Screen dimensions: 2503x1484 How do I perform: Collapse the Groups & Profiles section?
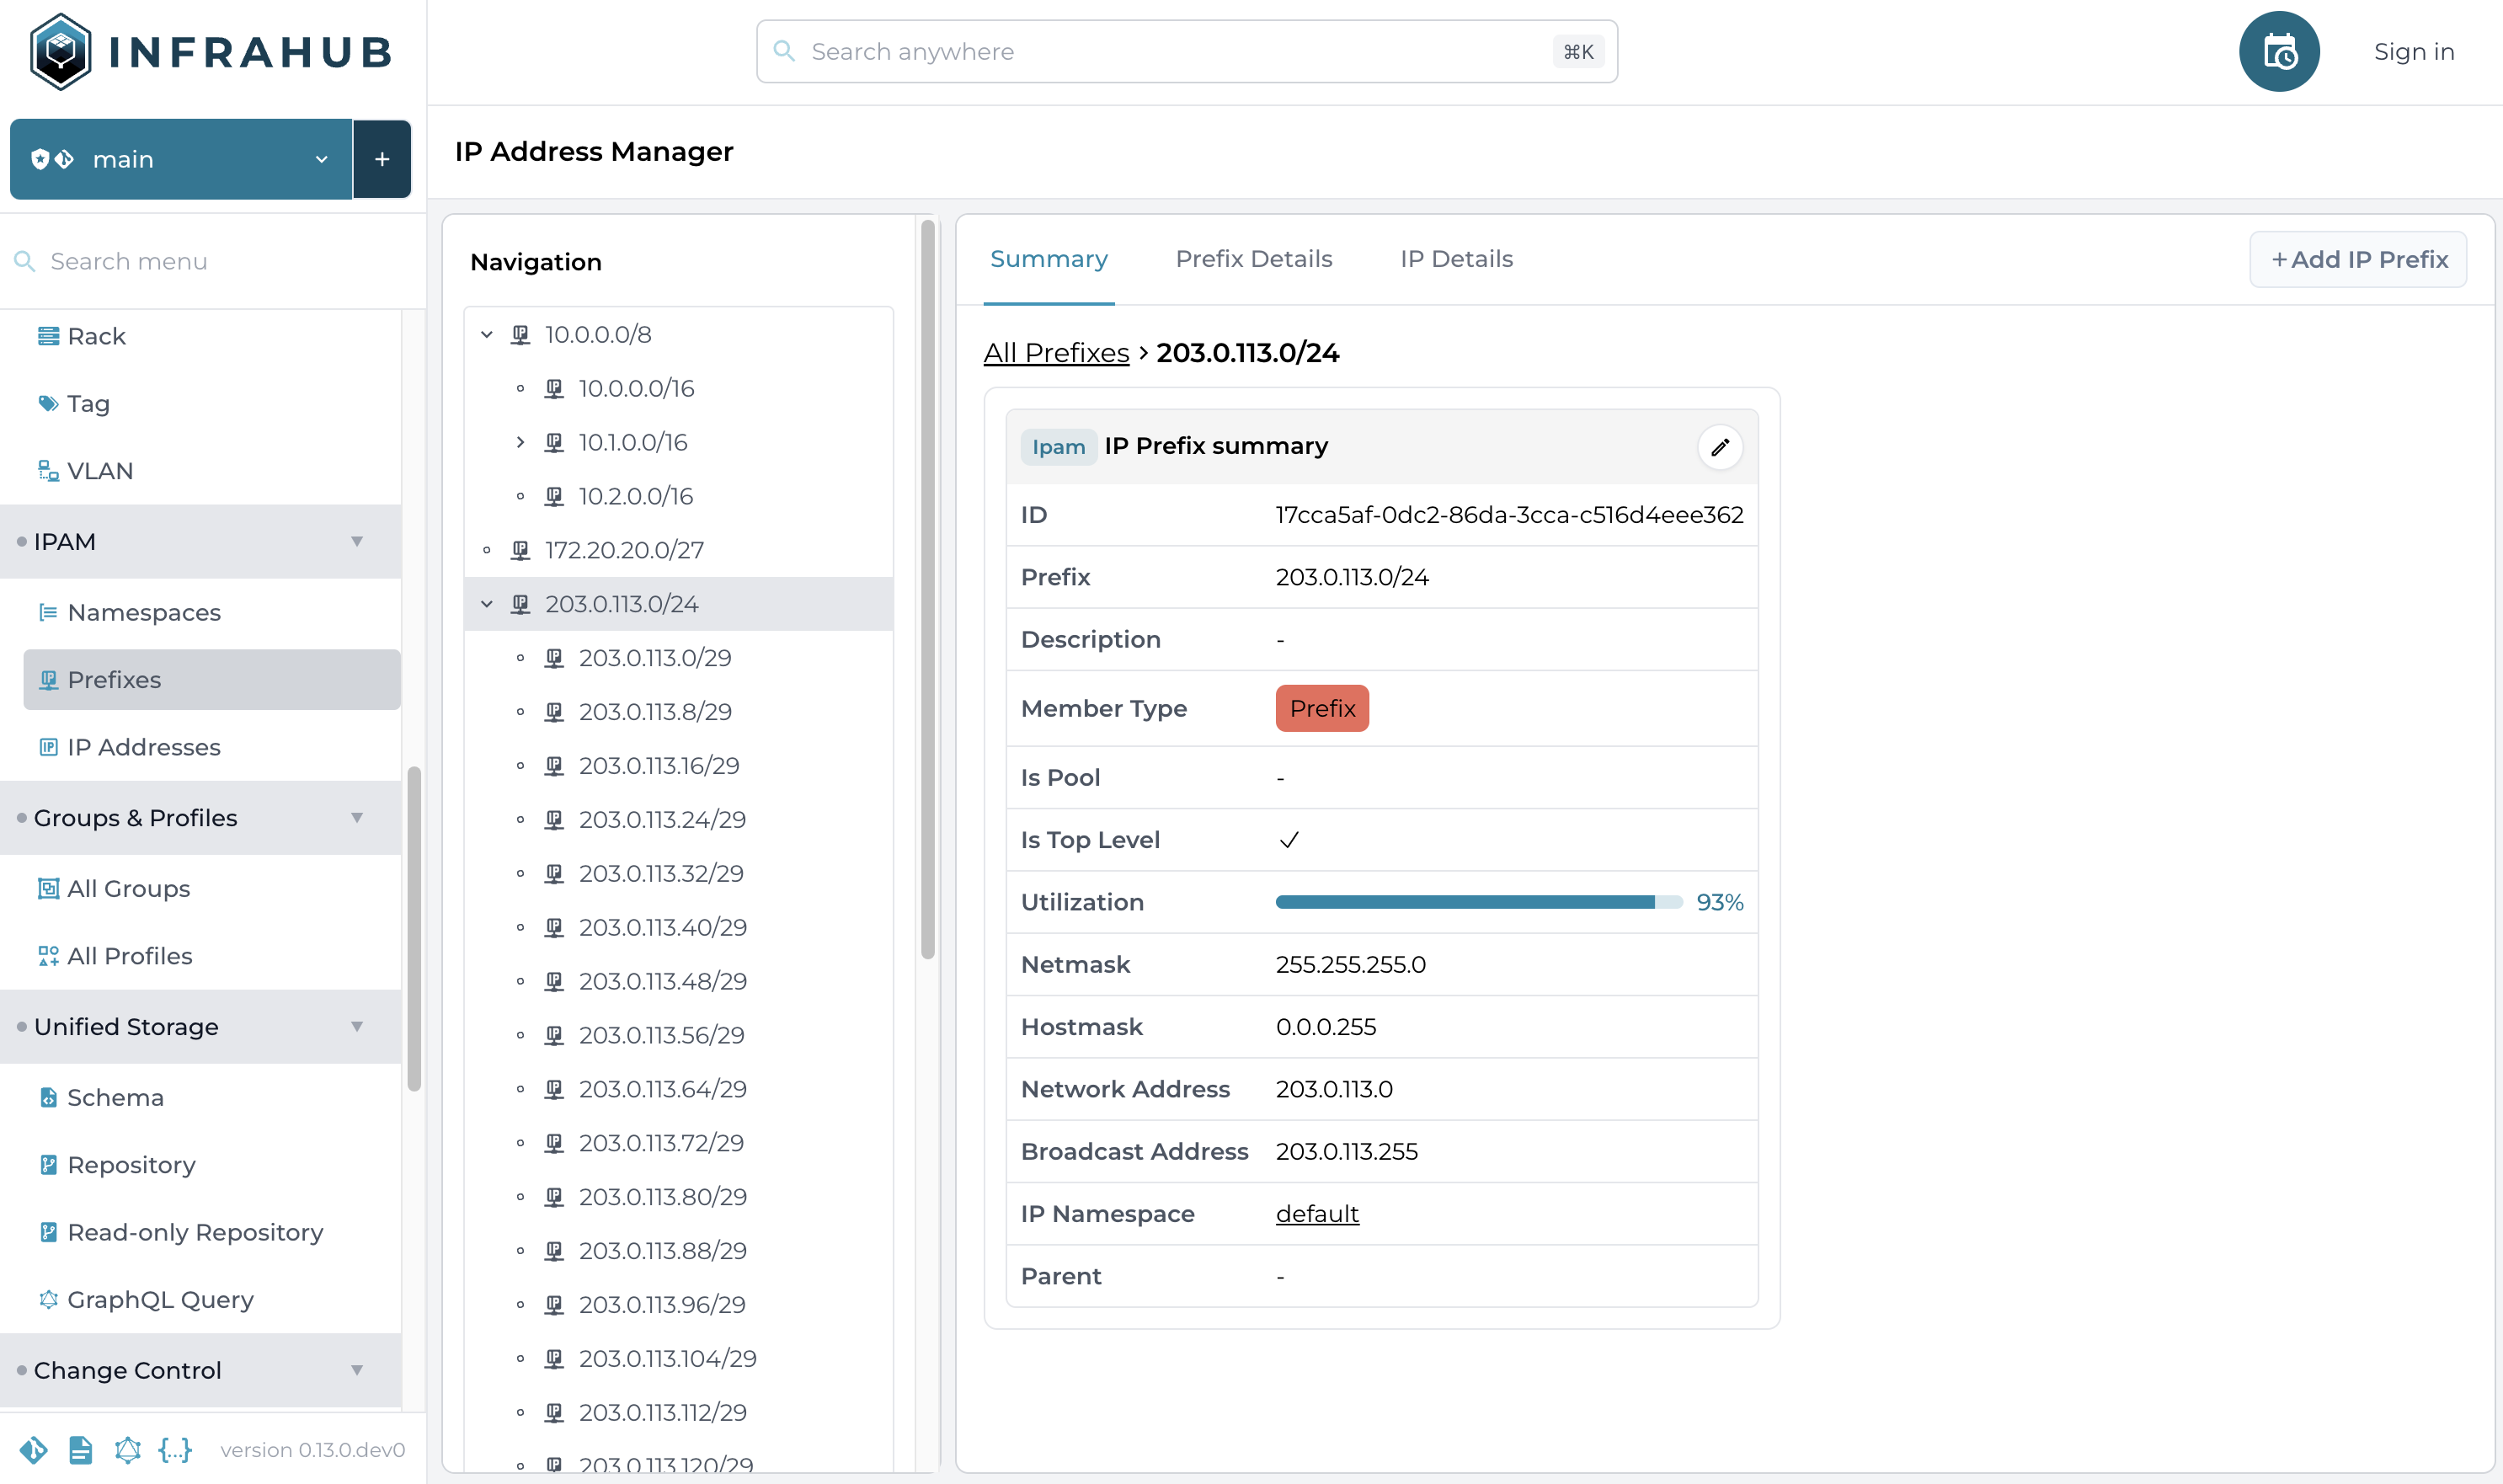[x=356, y=818]
